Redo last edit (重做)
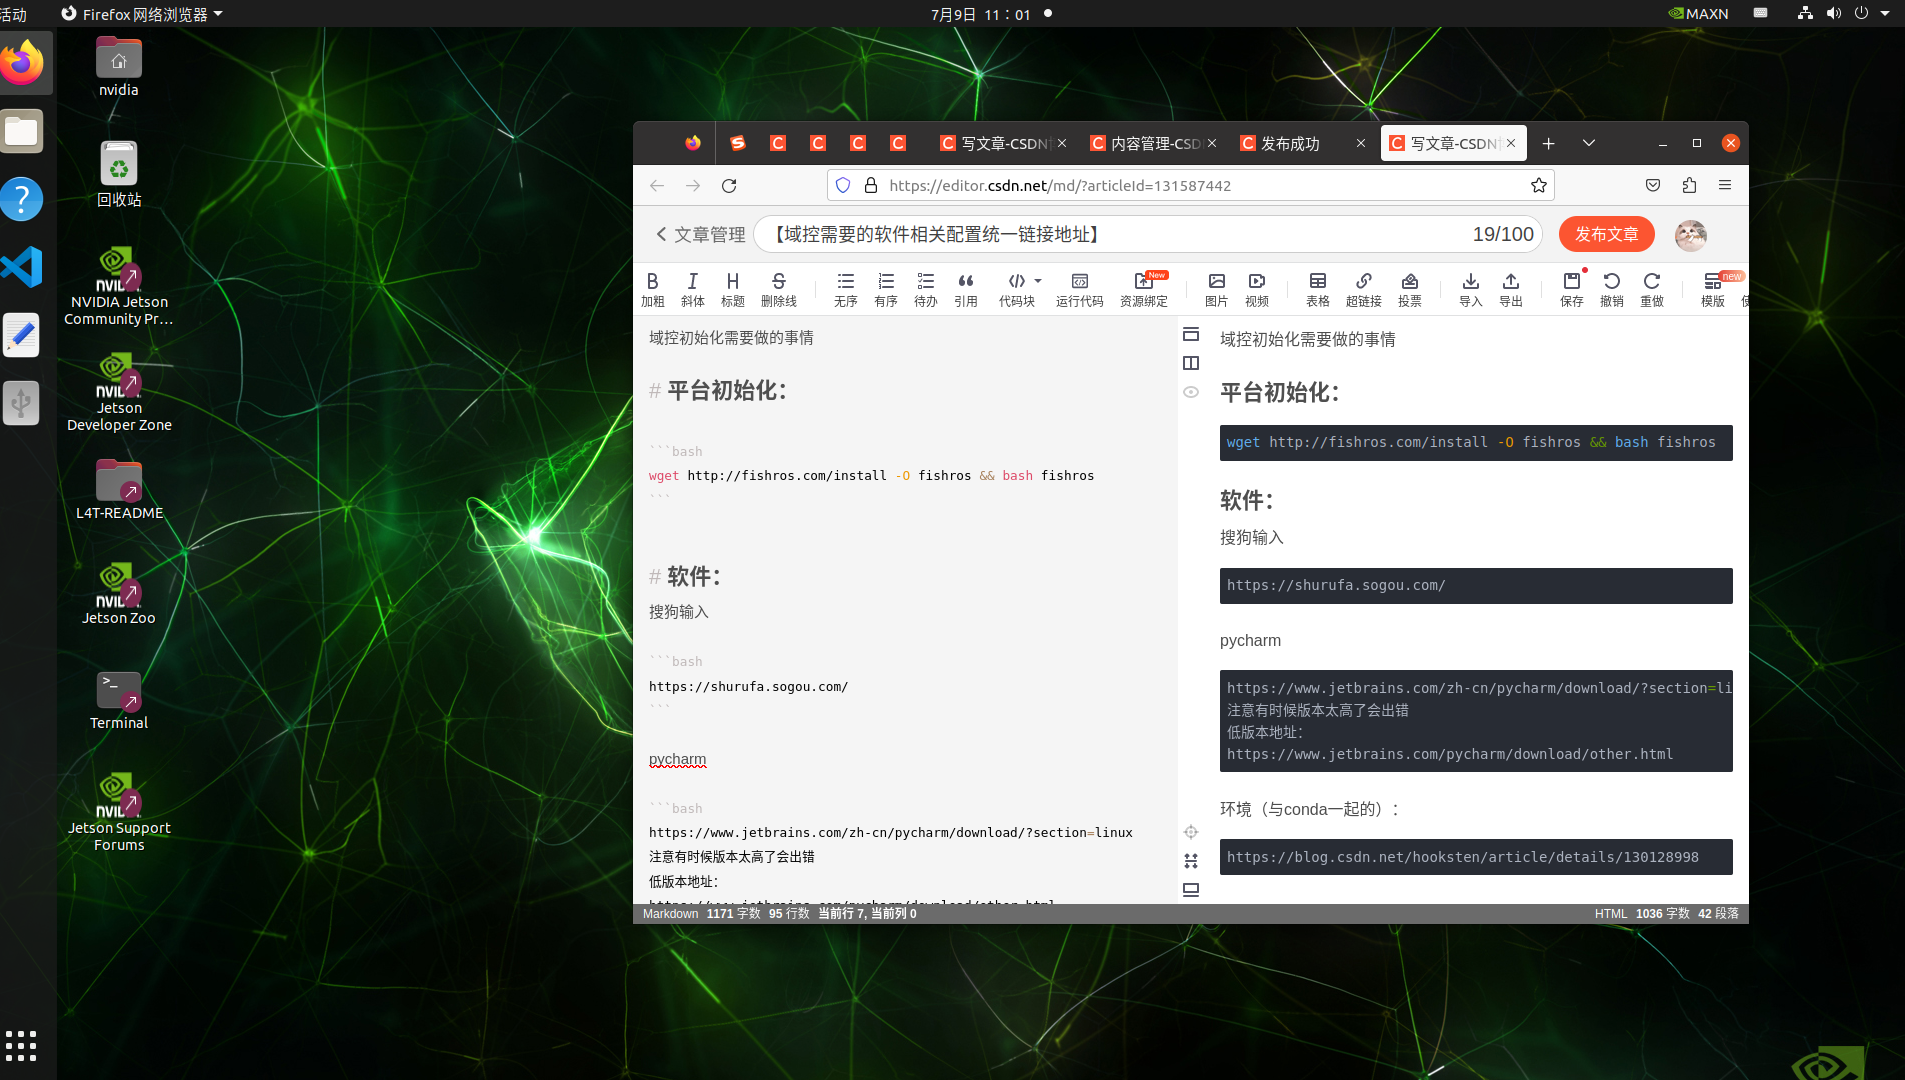 click(x=1652, y=289)
